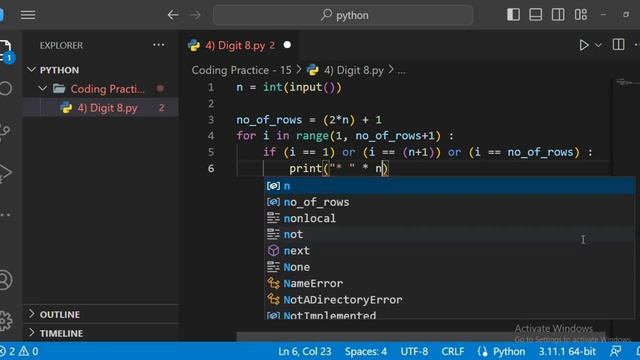
Task: Click problem count 2 on Digit 8.py row
Action: point(162,108)
